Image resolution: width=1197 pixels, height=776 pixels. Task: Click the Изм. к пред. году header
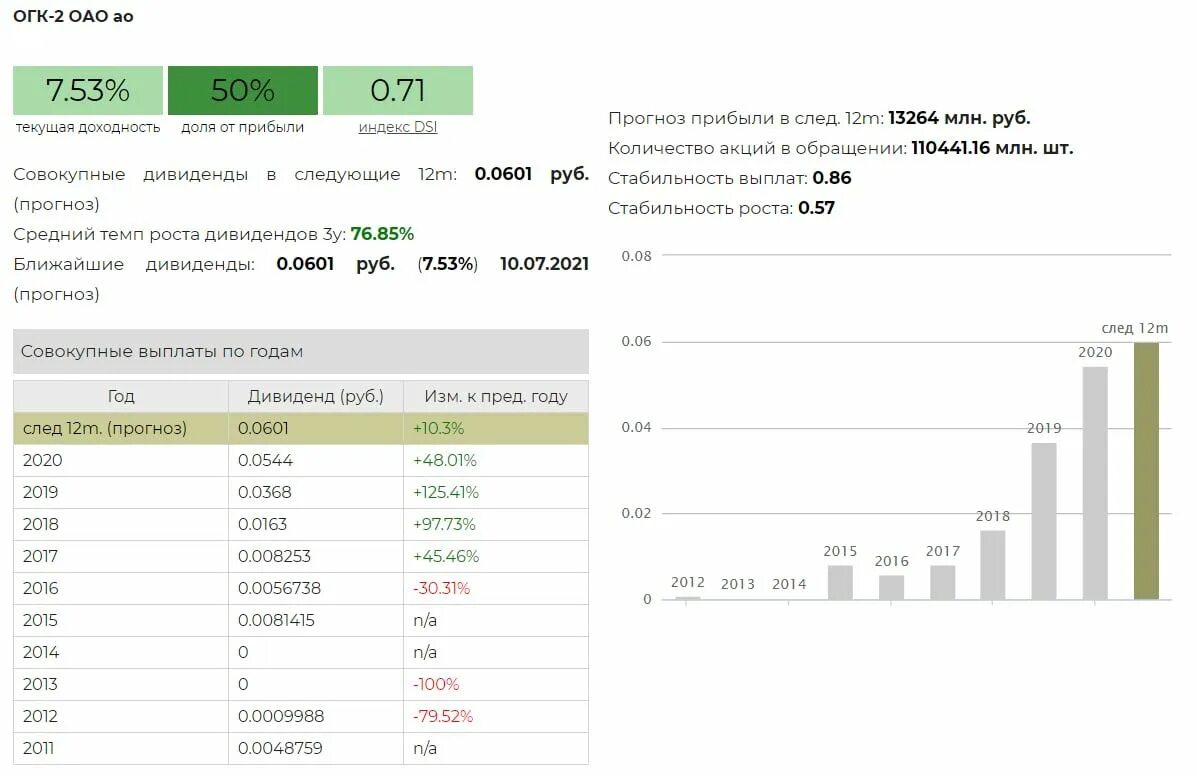(x=495, y=396)
